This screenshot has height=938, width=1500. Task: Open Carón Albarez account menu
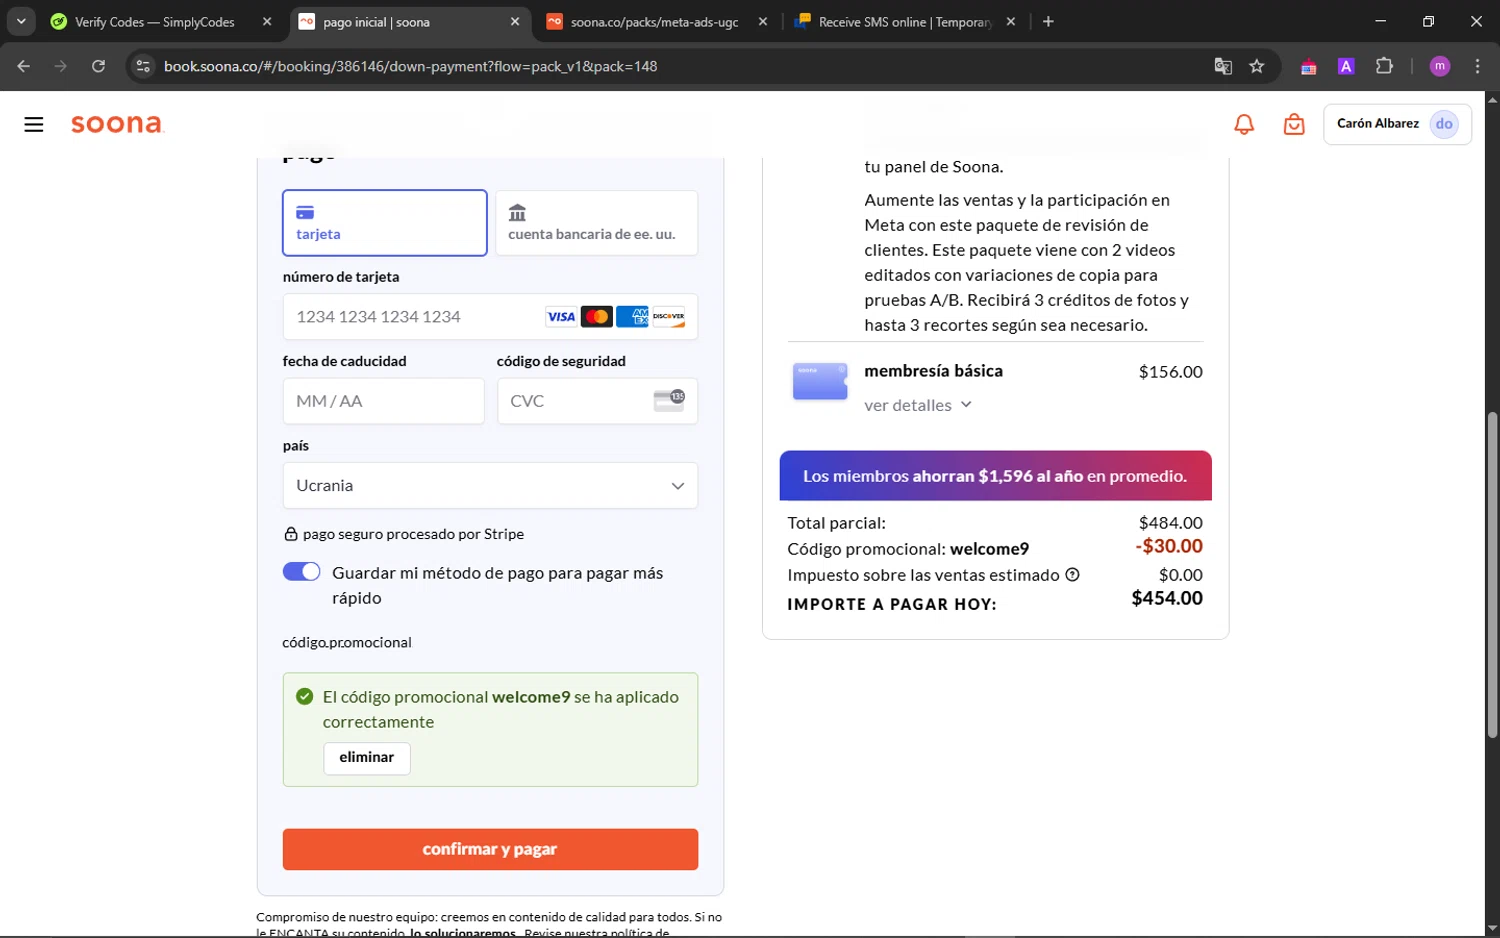point(1397,124)
